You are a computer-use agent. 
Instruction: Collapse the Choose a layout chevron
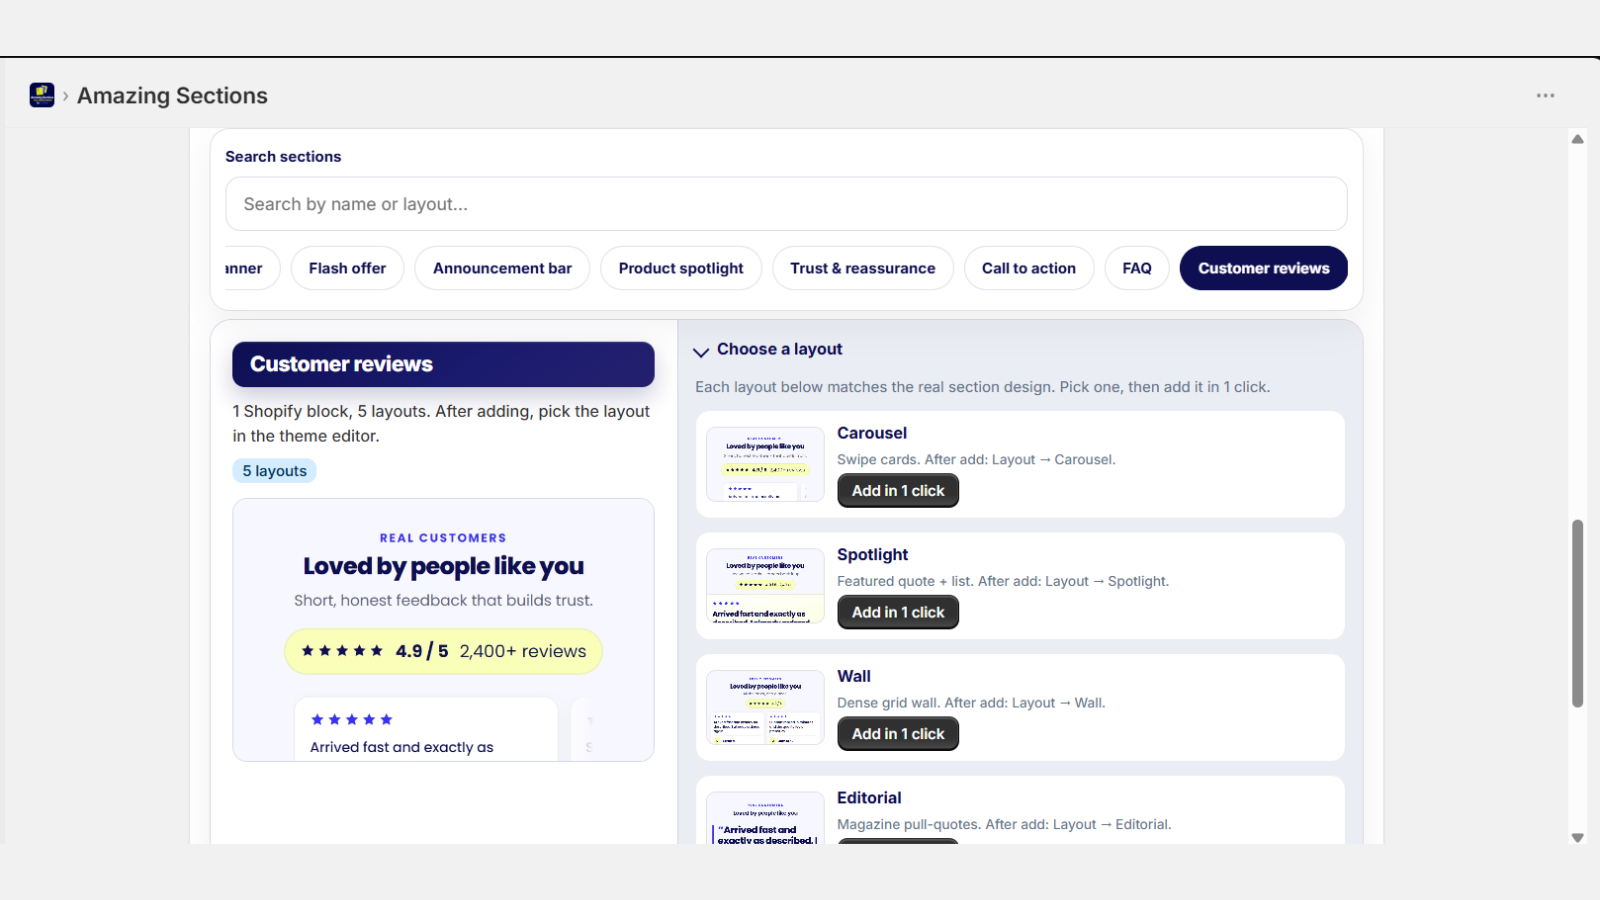(701, 351)
